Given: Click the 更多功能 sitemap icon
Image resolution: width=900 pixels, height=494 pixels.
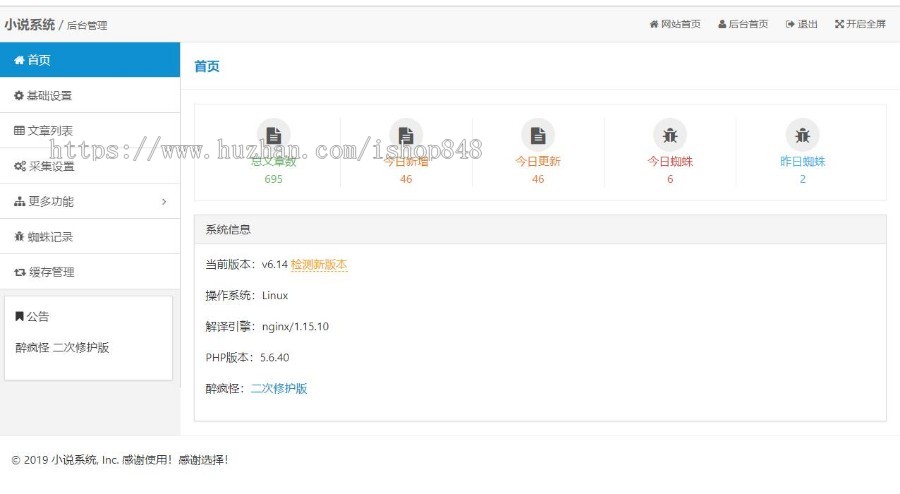Looking at the screenshot, I should [x=20, y=201].
